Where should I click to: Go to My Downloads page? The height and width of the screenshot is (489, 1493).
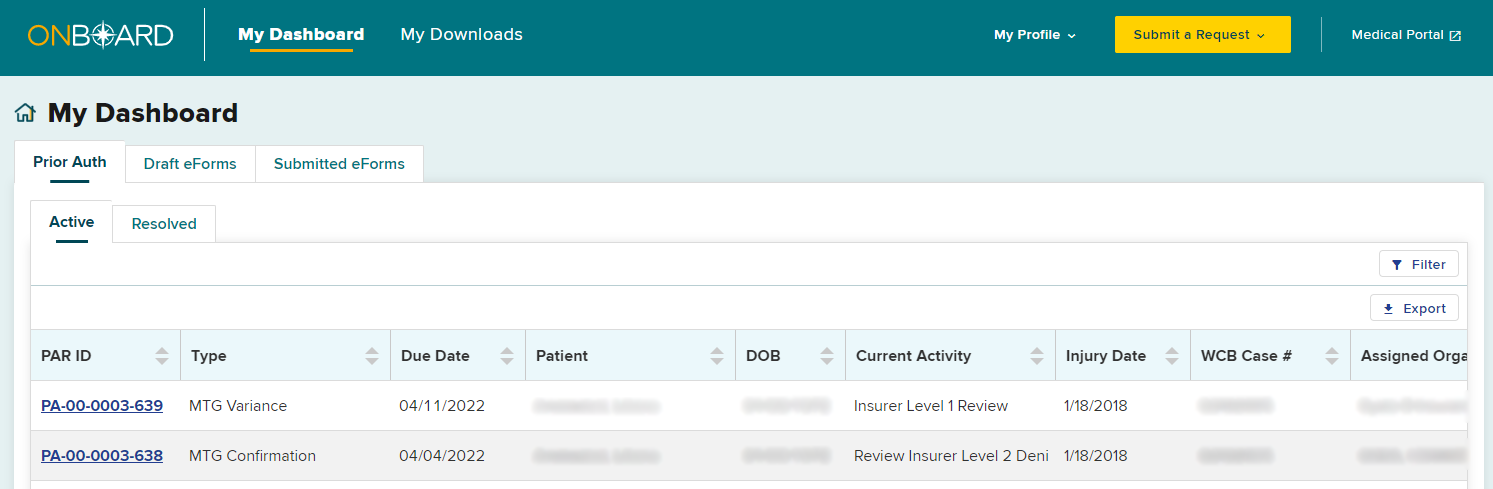[x=461, y=35]
